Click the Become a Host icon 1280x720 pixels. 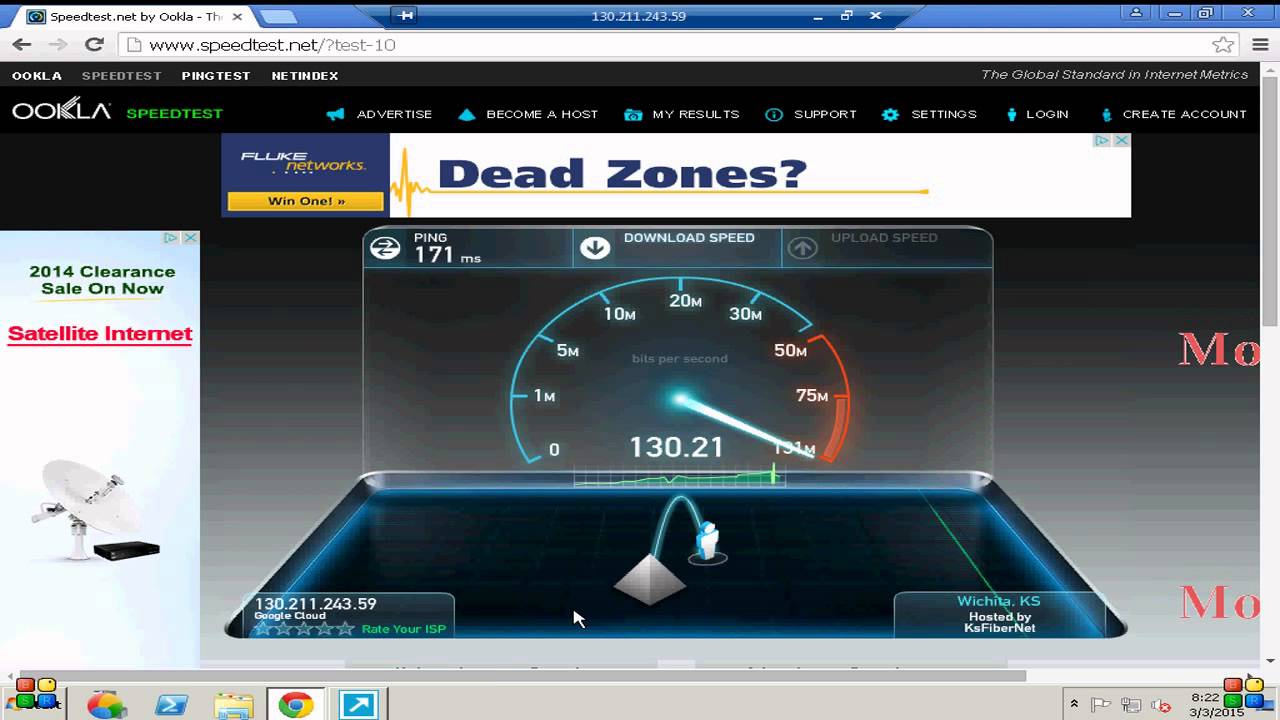point(466,115)
